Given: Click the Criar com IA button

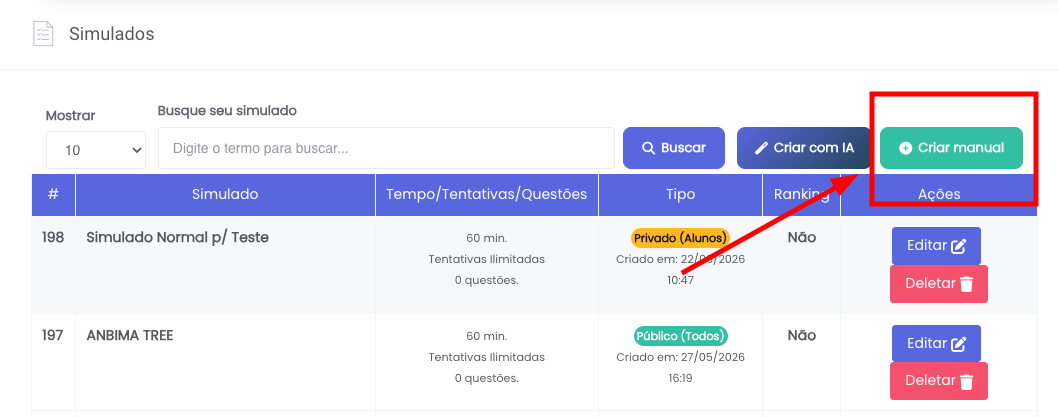Looking at the screenshot, I should click(804, 148).
